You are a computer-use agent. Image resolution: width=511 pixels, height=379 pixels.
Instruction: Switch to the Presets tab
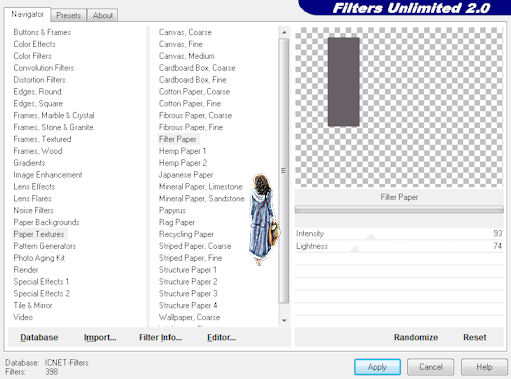tap(68, 15)
